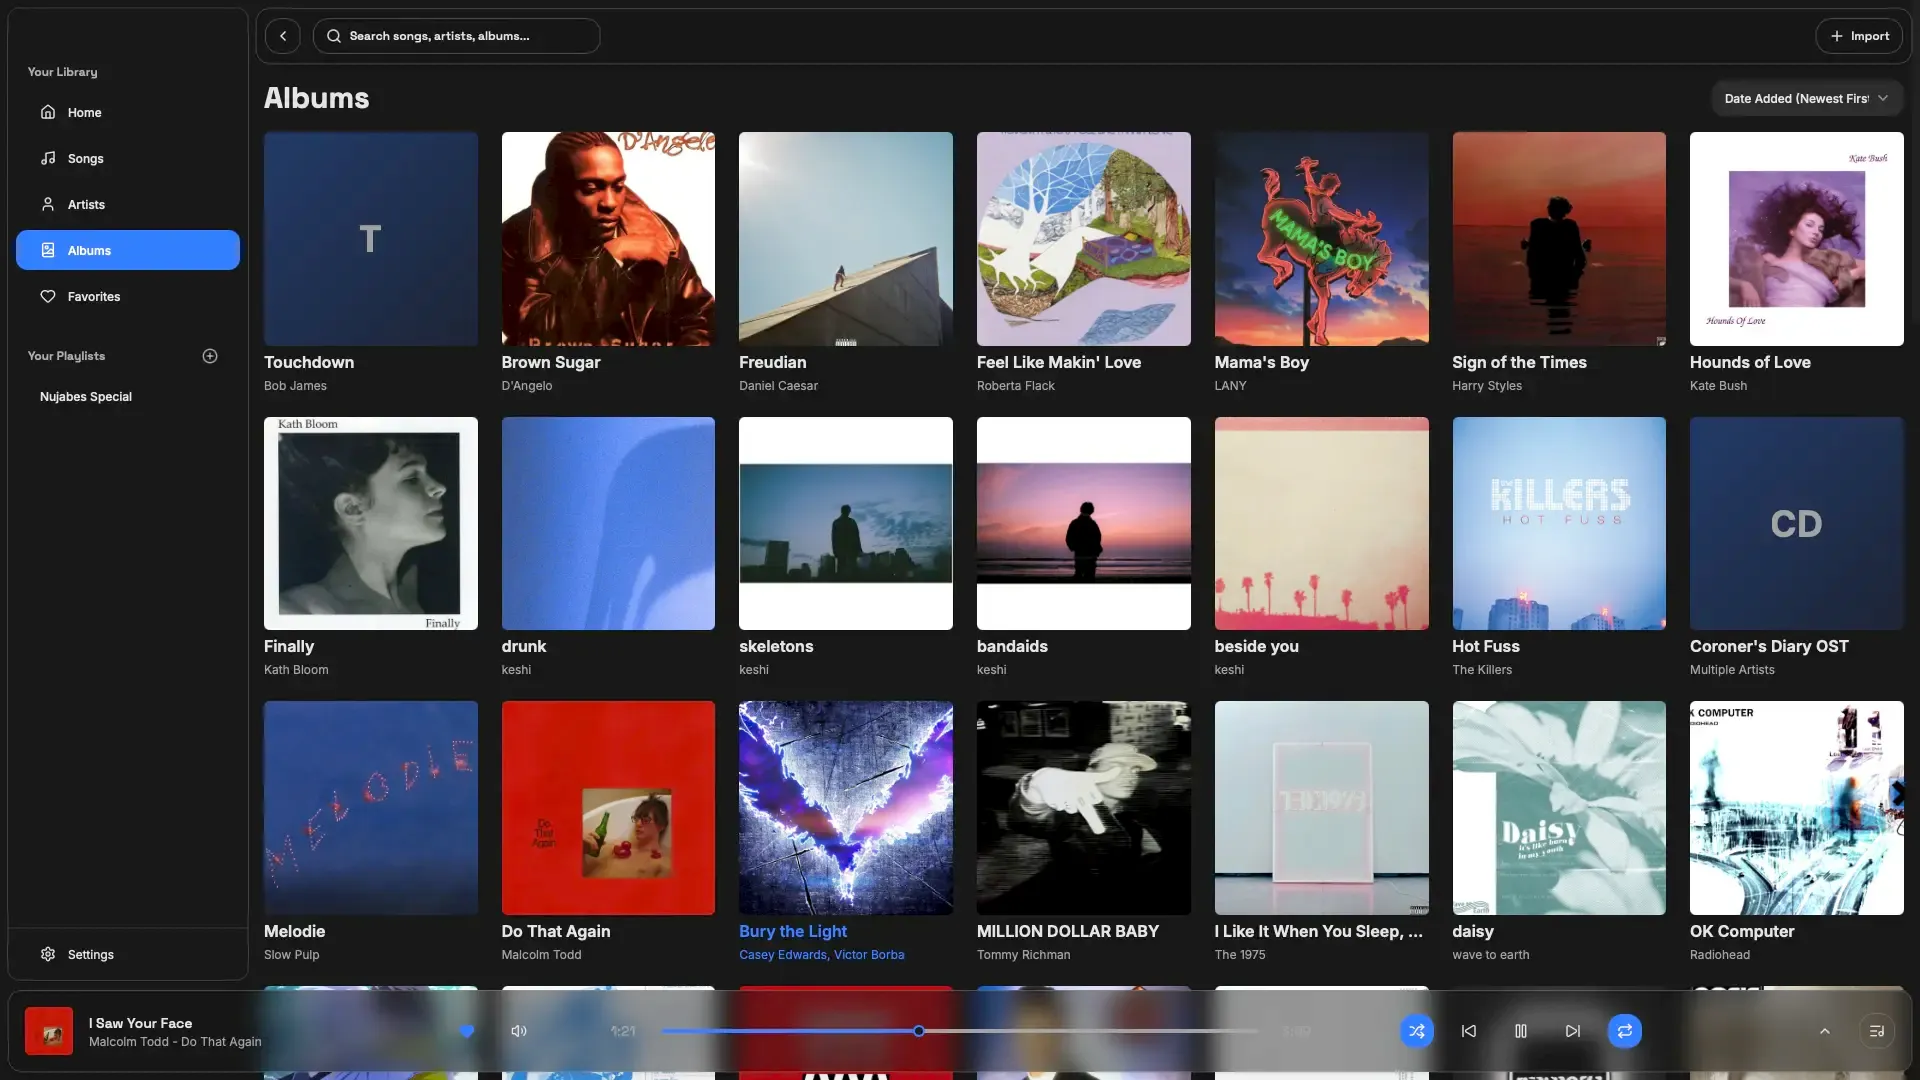Open the Home page icon in sidebar
Viewport: 1920px width, 1080px height.
coord(48,112)
